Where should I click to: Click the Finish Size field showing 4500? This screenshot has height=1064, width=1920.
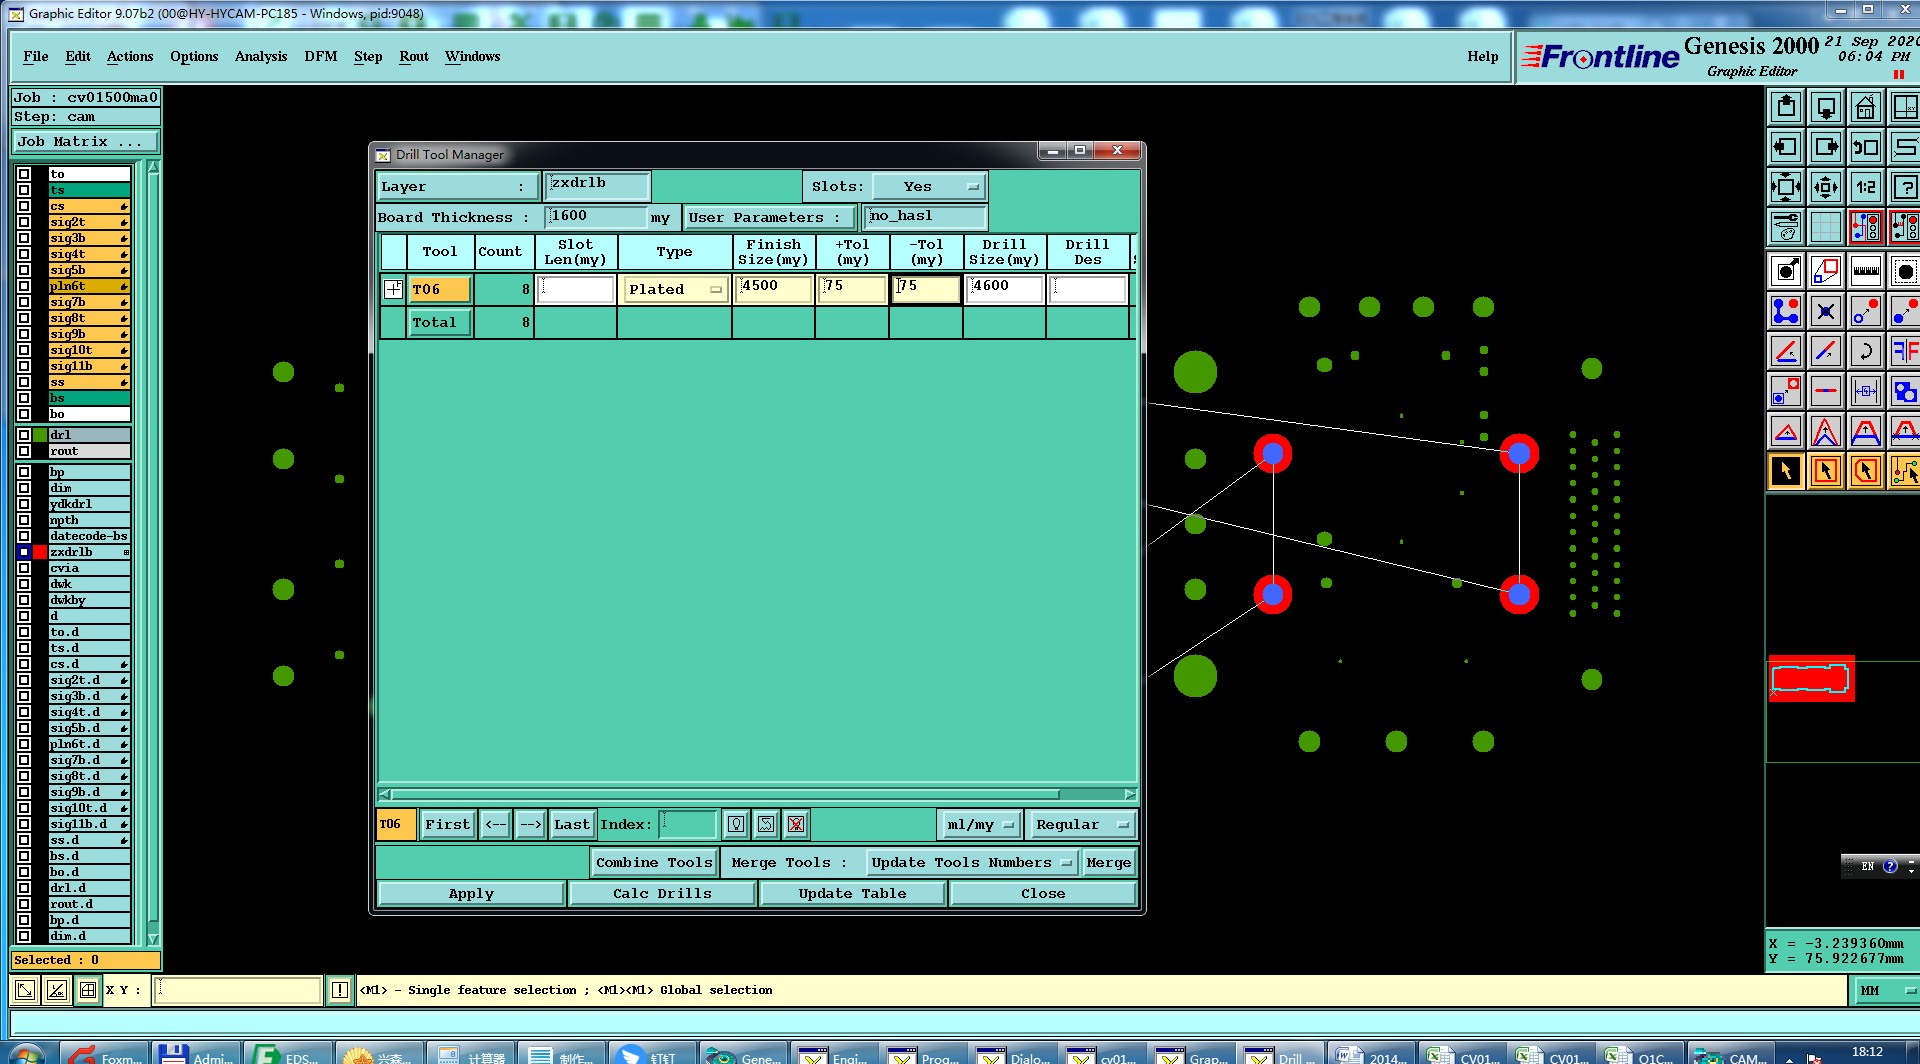(x=773, y=288)
